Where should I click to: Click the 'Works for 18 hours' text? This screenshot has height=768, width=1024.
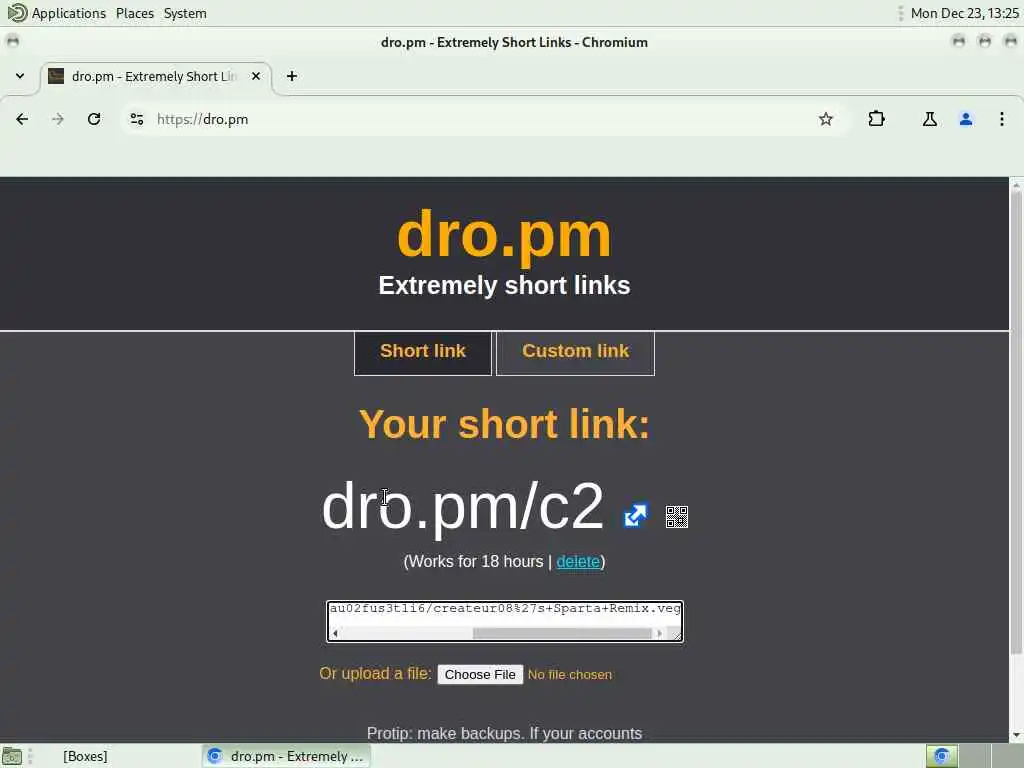tap(475, 562)
